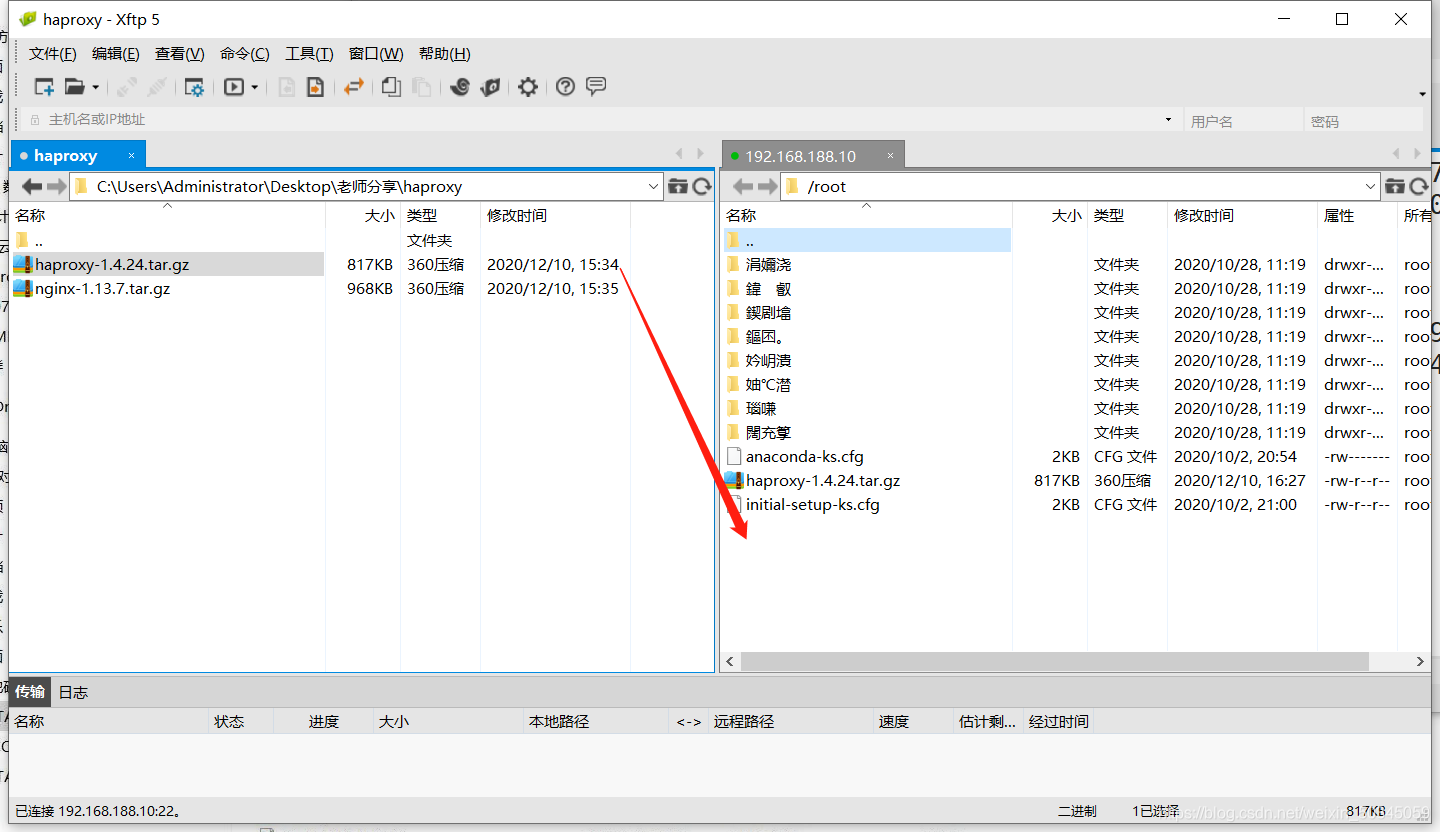Close the 192.168.188.10 tab

click(x=890, y=156)
